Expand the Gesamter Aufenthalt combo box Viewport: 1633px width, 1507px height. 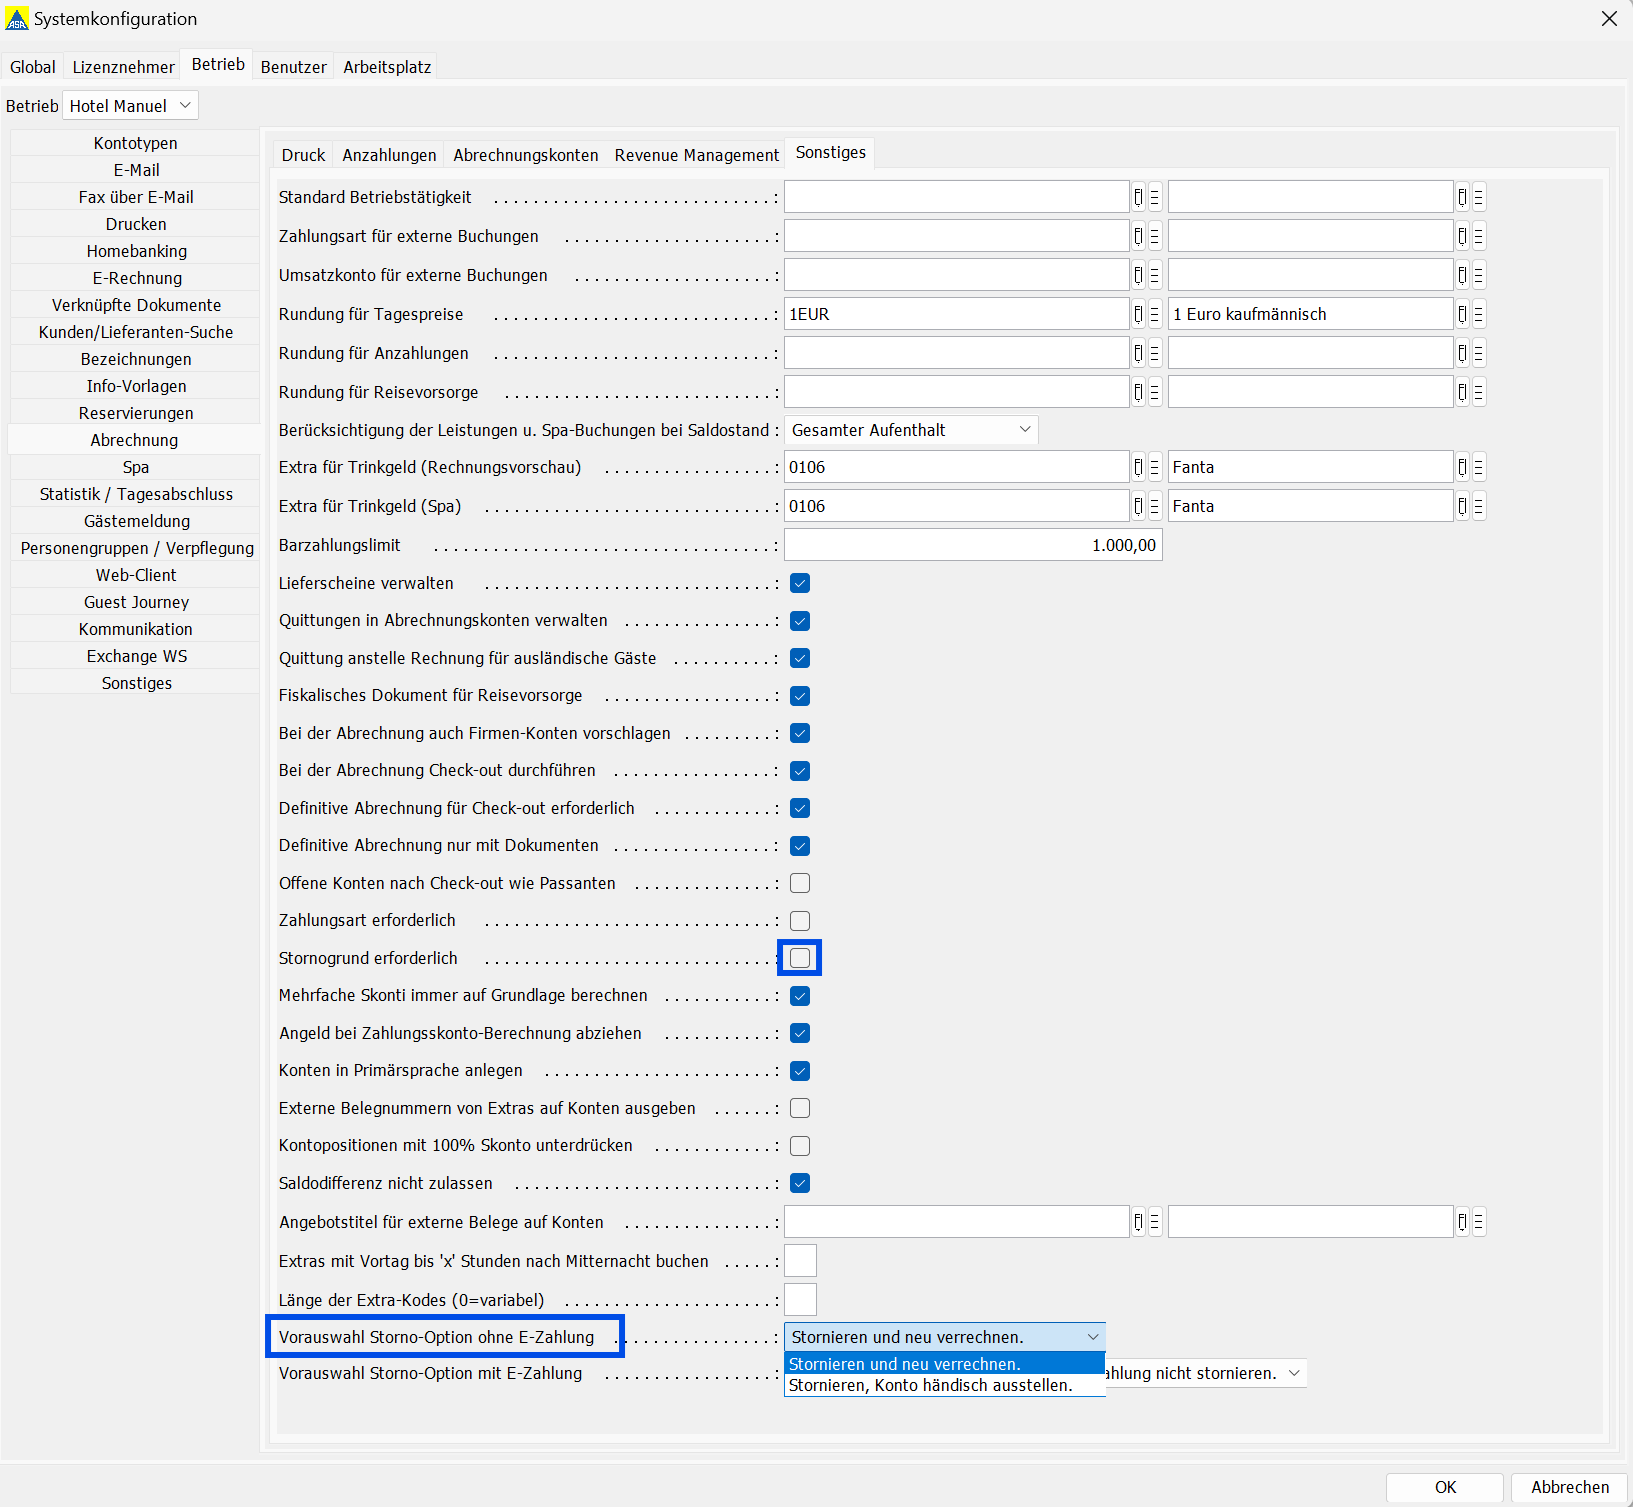point(910,430)
